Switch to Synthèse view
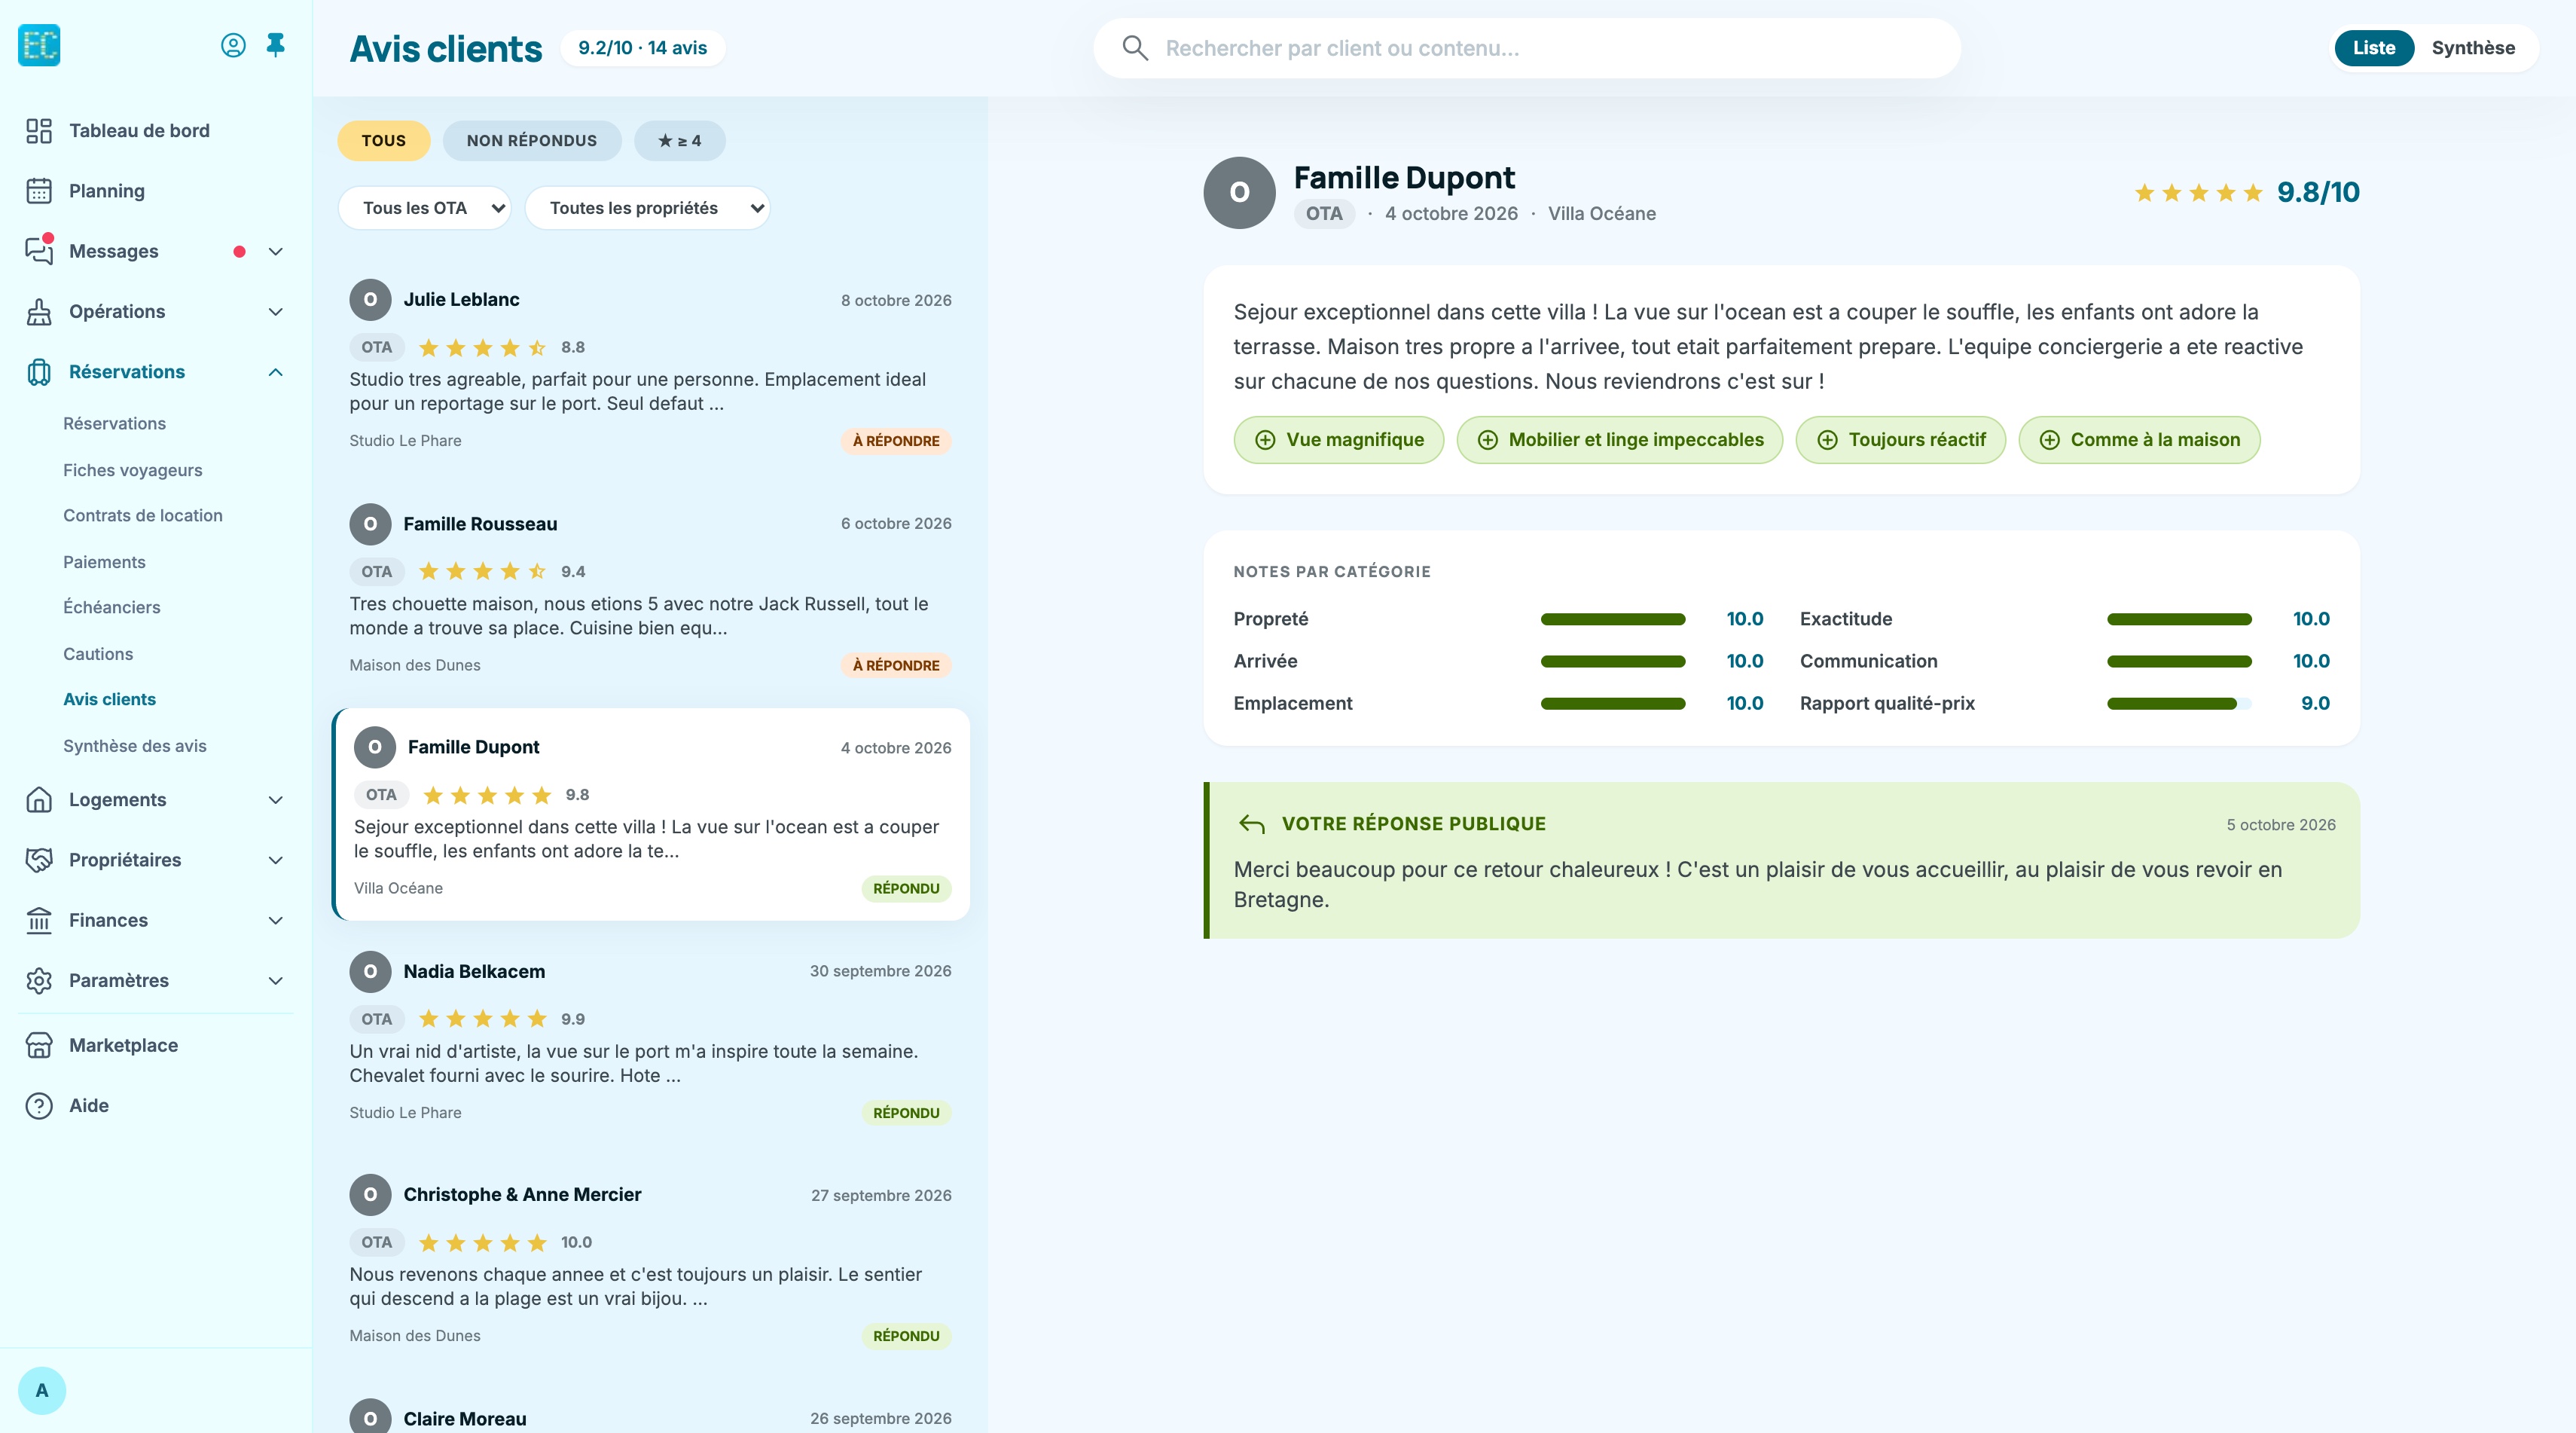Viewport: 2576px width, 1433px height. 2474,48
